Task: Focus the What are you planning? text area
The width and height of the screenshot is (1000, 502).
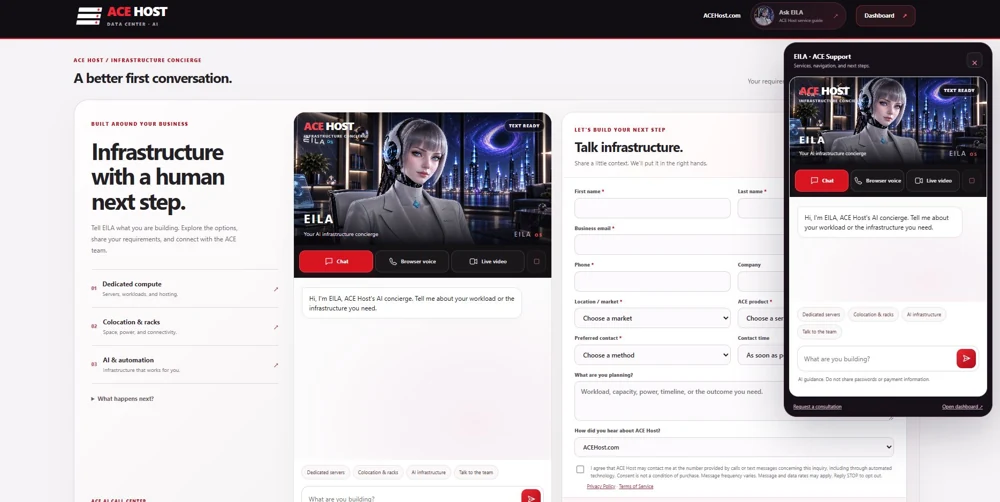Action: pyautogui.click(x=679, y=401)
